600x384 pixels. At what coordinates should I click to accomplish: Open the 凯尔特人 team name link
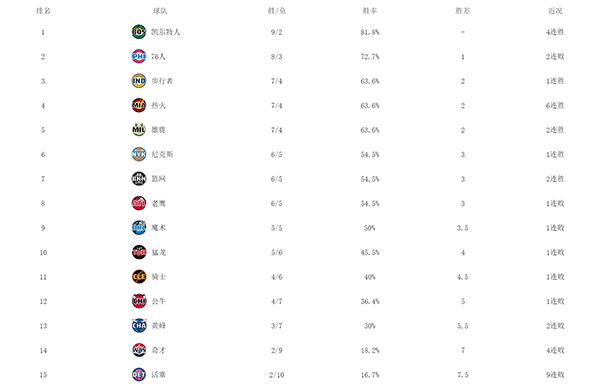(165, 32)
